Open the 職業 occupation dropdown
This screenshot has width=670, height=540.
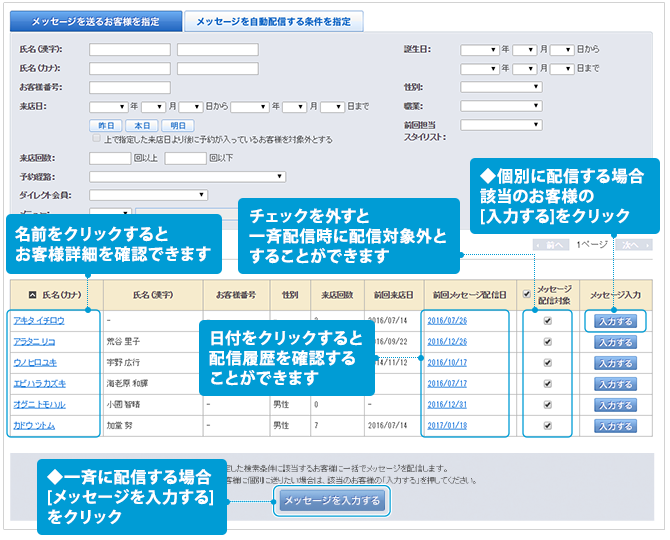[x=500, y=105]
